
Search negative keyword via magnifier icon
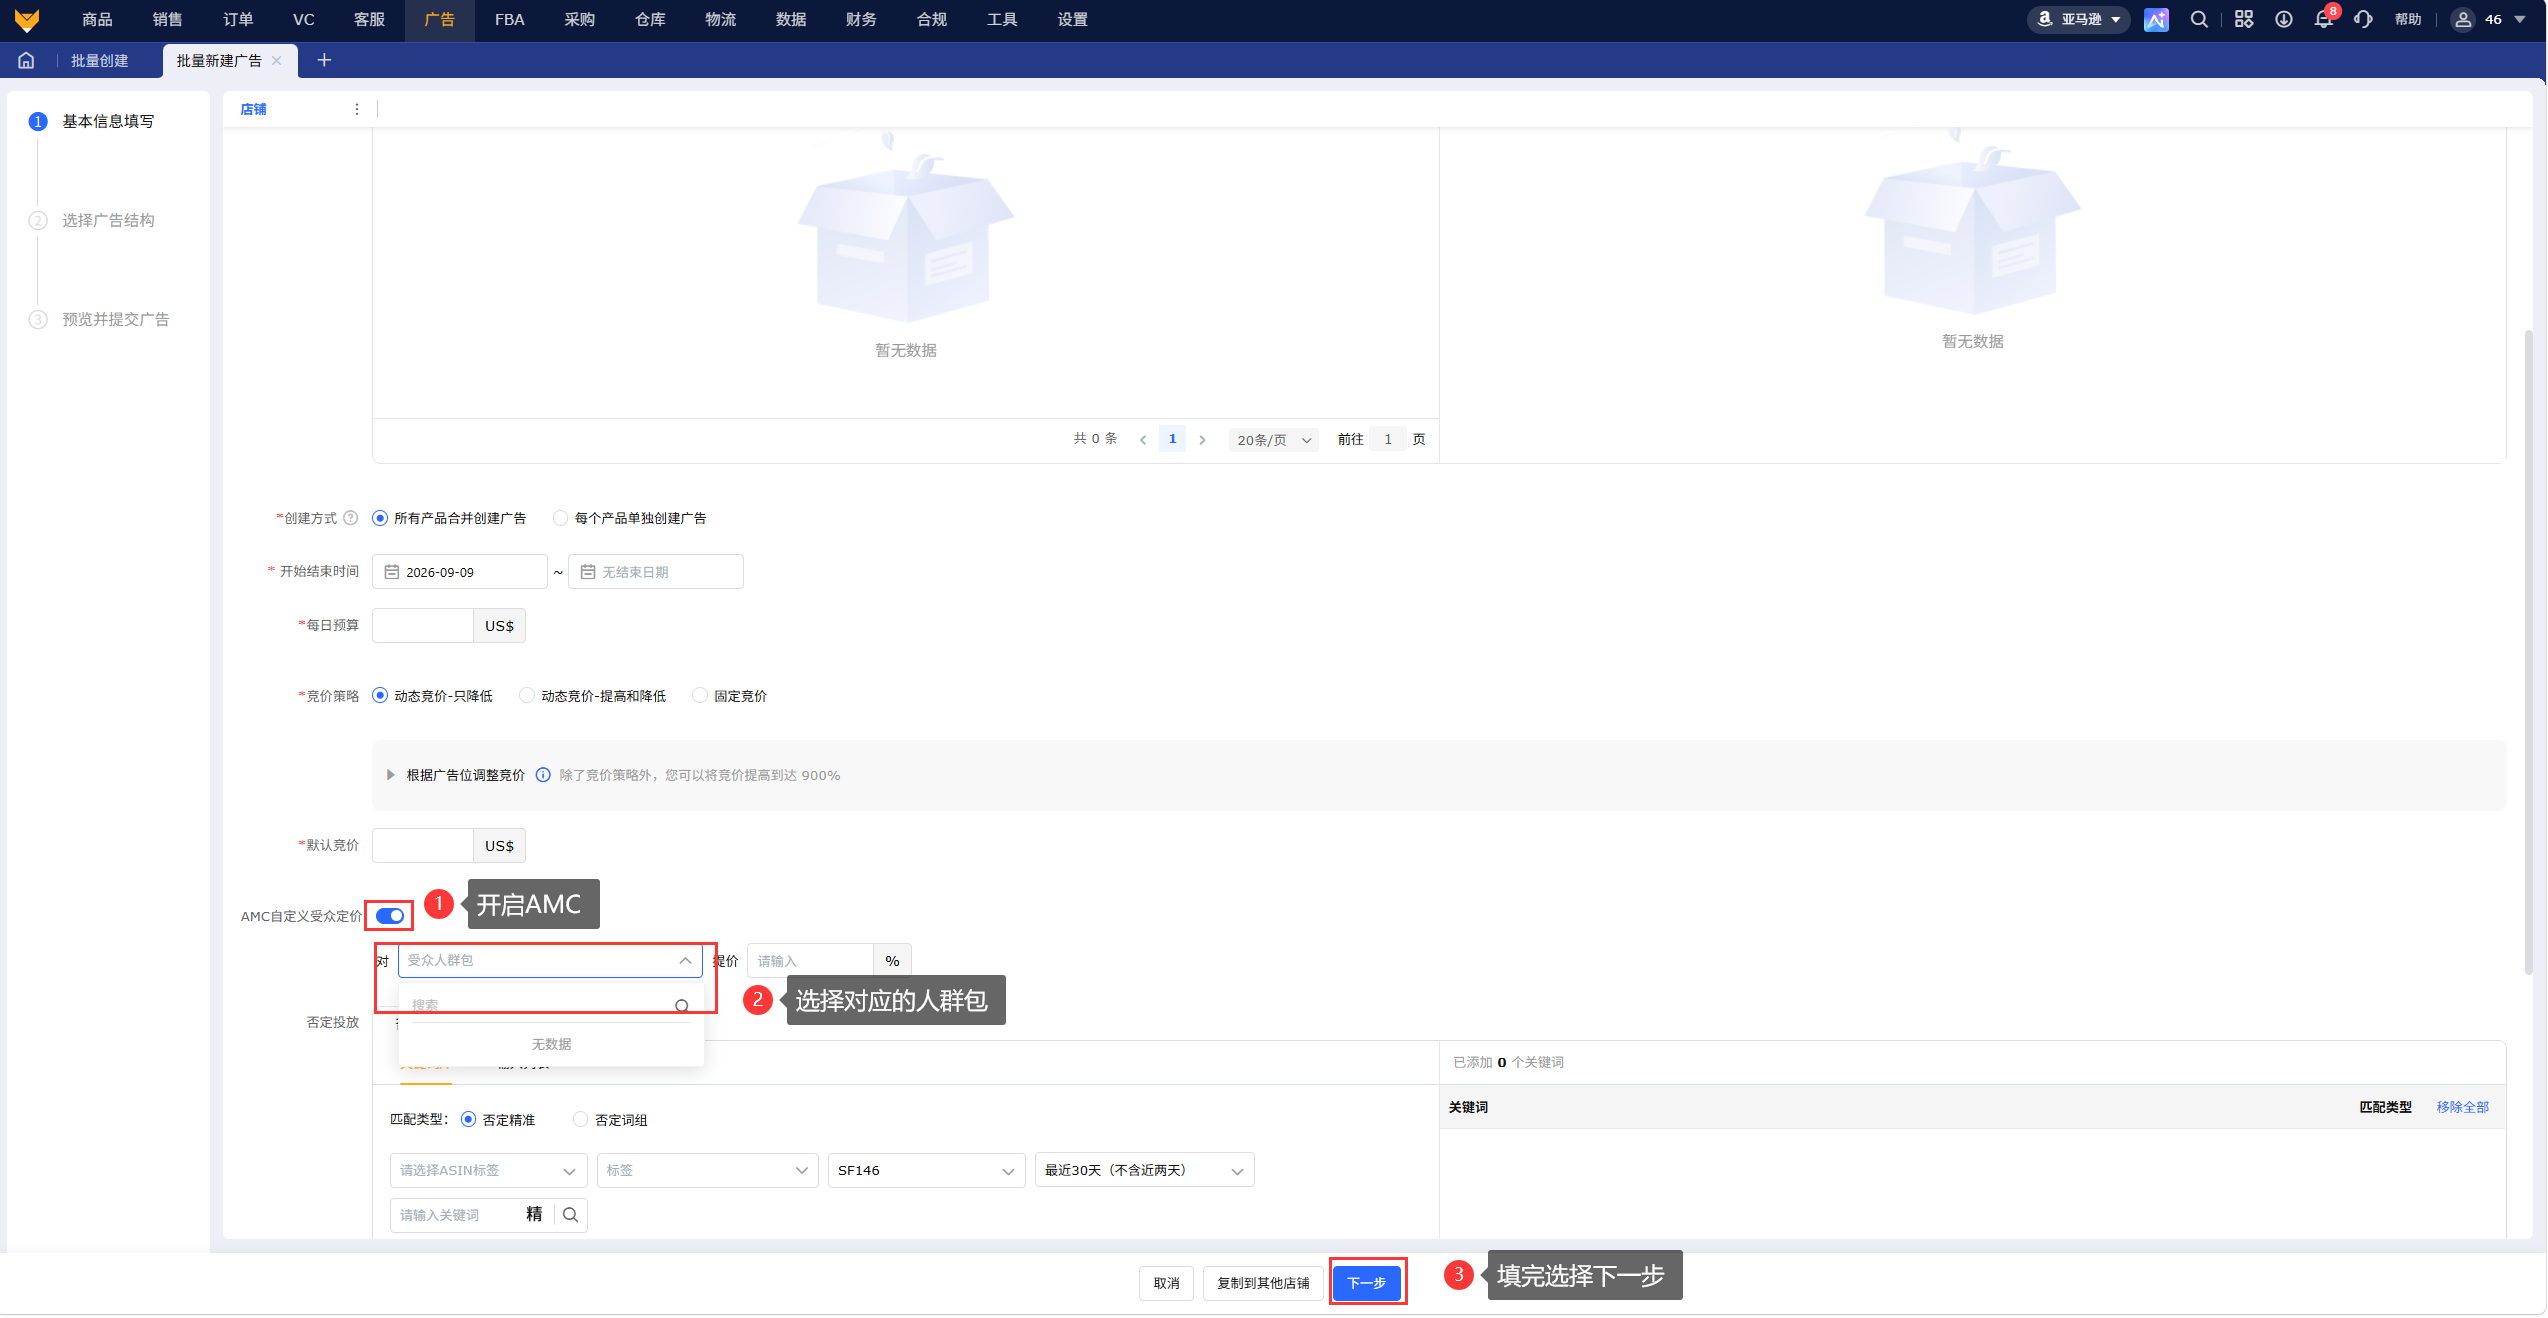570,1215
